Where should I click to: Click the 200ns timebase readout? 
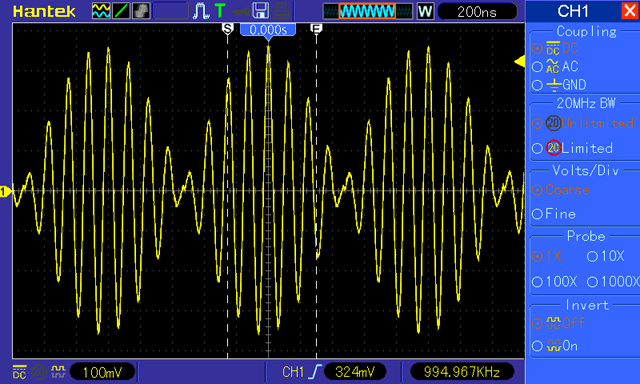(x=477, y=11)
